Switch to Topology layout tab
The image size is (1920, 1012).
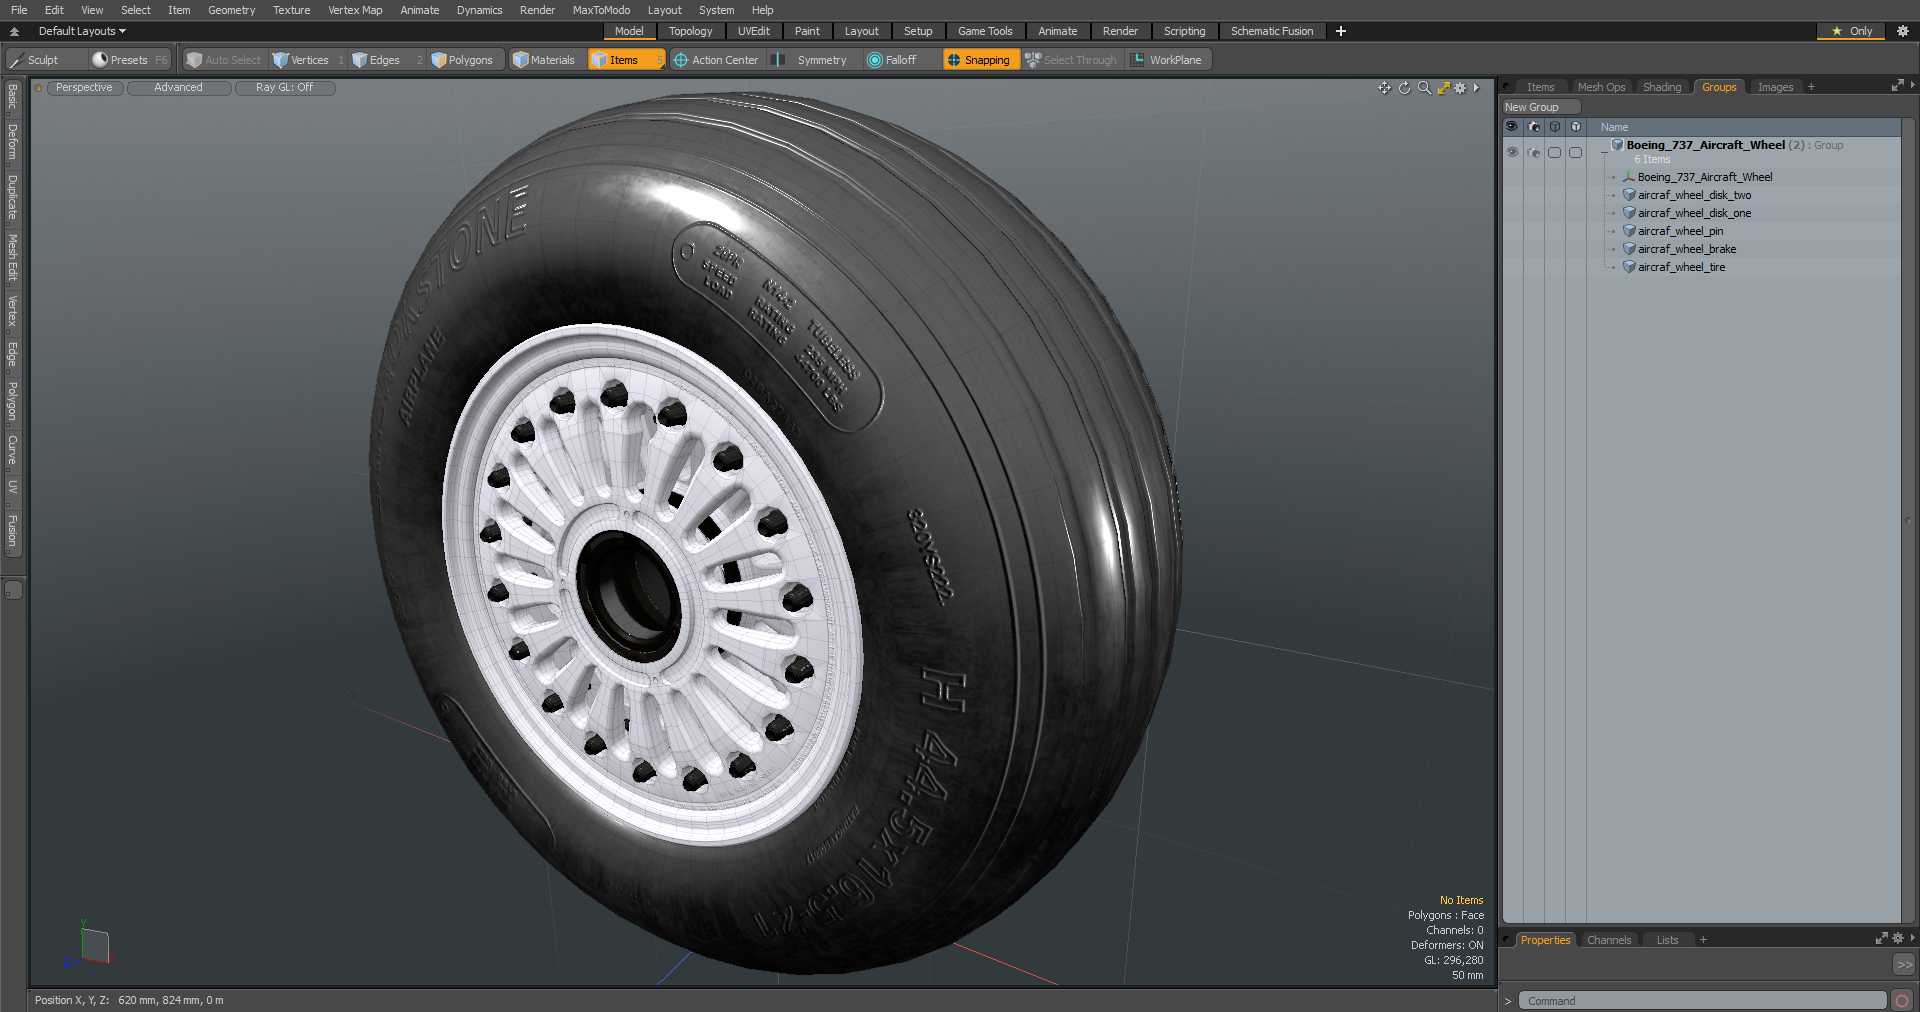(x=690, y=31)
